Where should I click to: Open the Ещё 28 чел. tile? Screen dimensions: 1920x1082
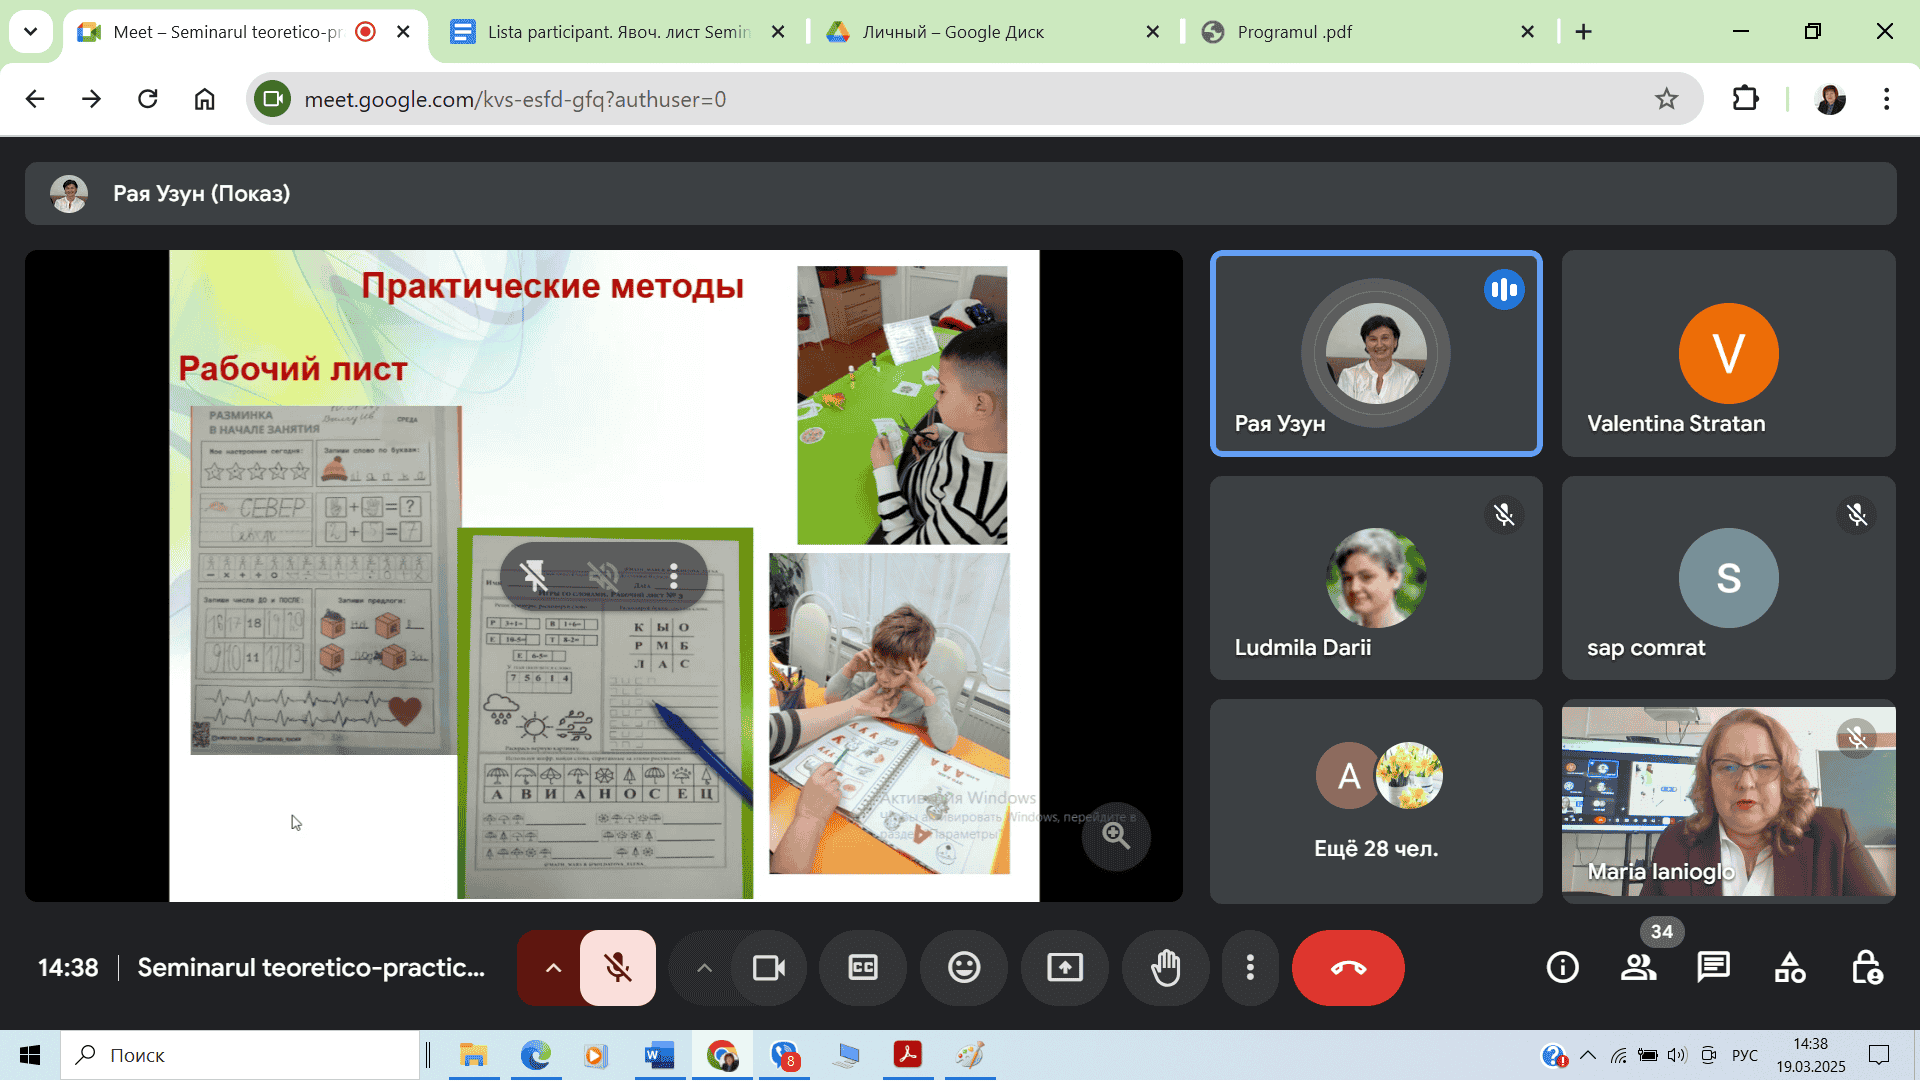pyautogui.click(x=1375, y=802)
